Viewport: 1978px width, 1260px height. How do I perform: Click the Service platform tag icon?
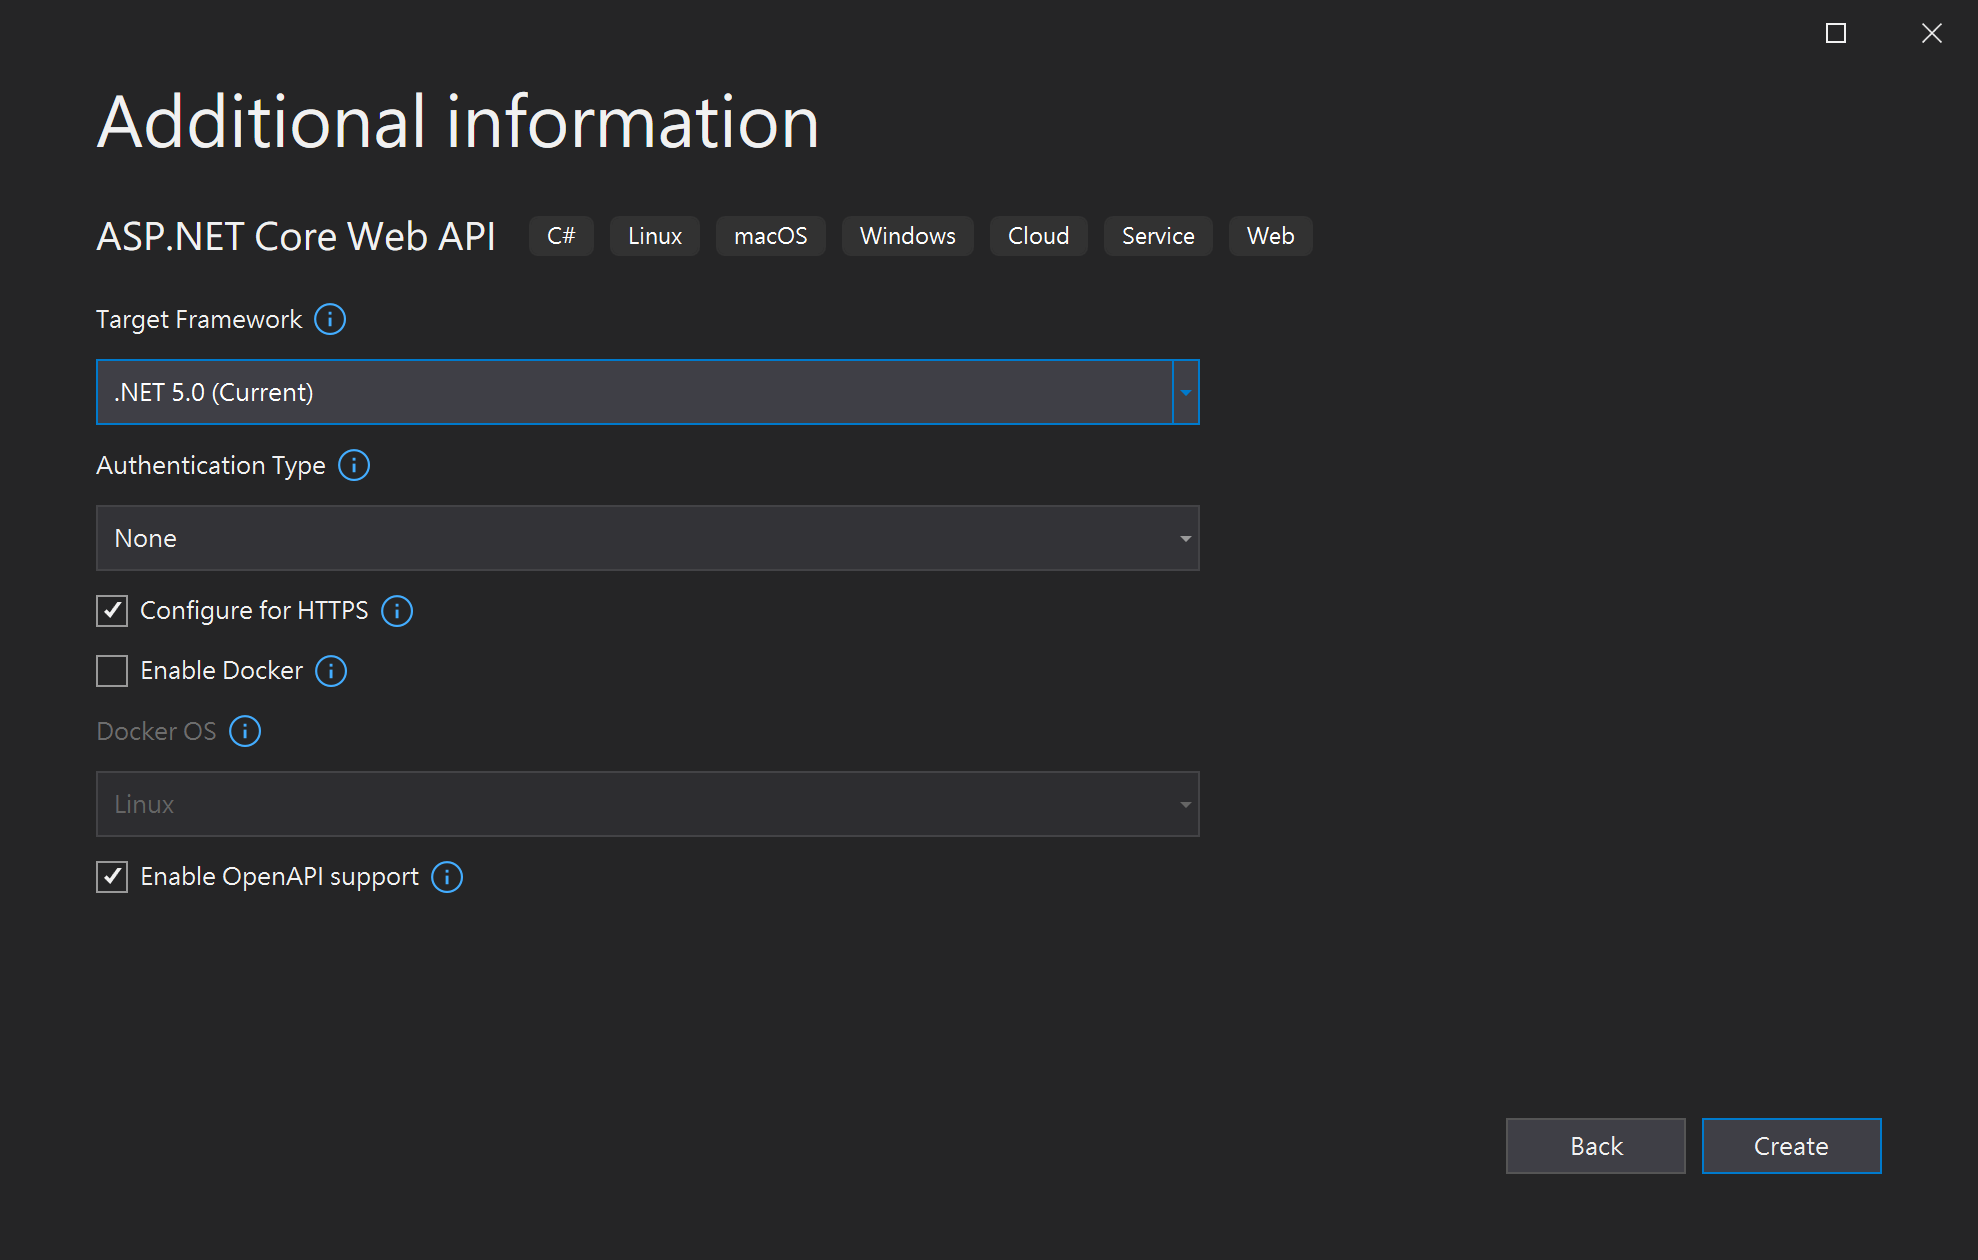coord(1158,235)
